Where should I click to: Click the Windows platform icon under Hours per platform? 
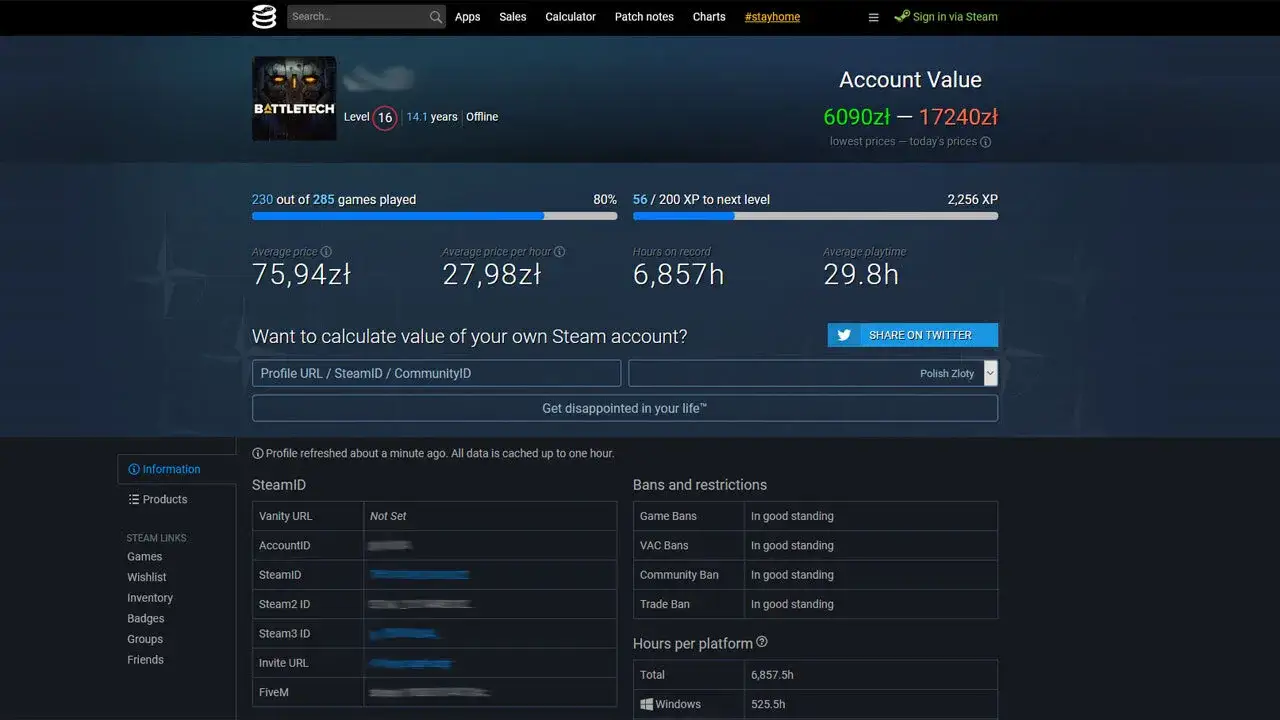(646, 704)
